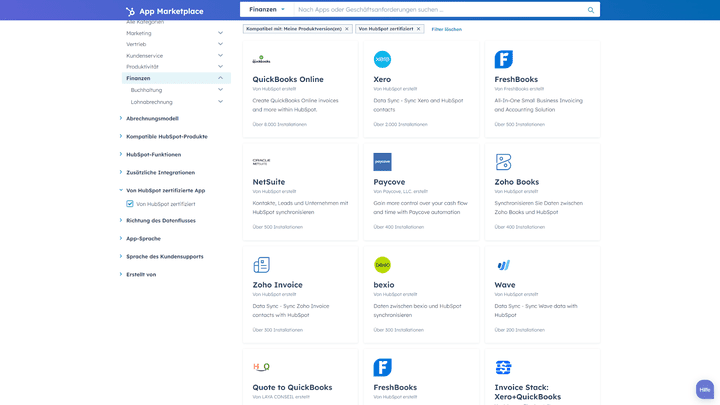Select the Vertrieb category
Viewport: 720px width, 405px height.
(136, 44)
